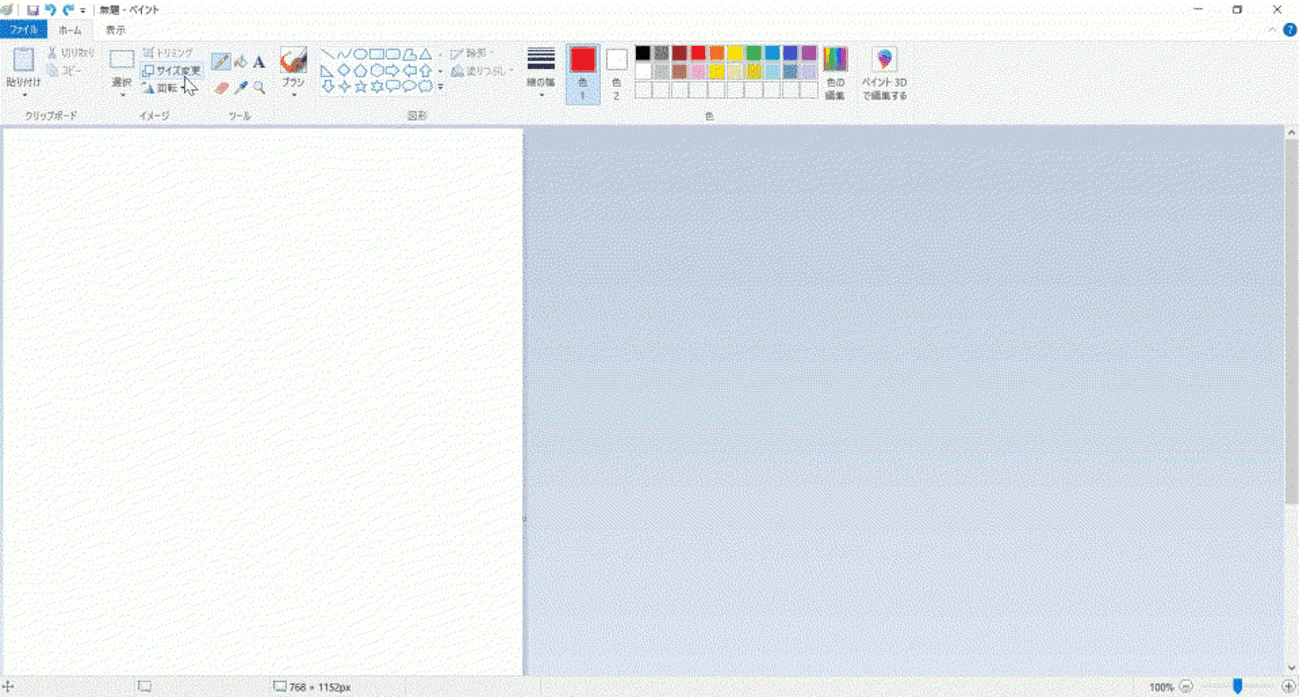Click the Undo arrow in title bar
Screen dimensions: 1299x697
(x=50, y=10)
